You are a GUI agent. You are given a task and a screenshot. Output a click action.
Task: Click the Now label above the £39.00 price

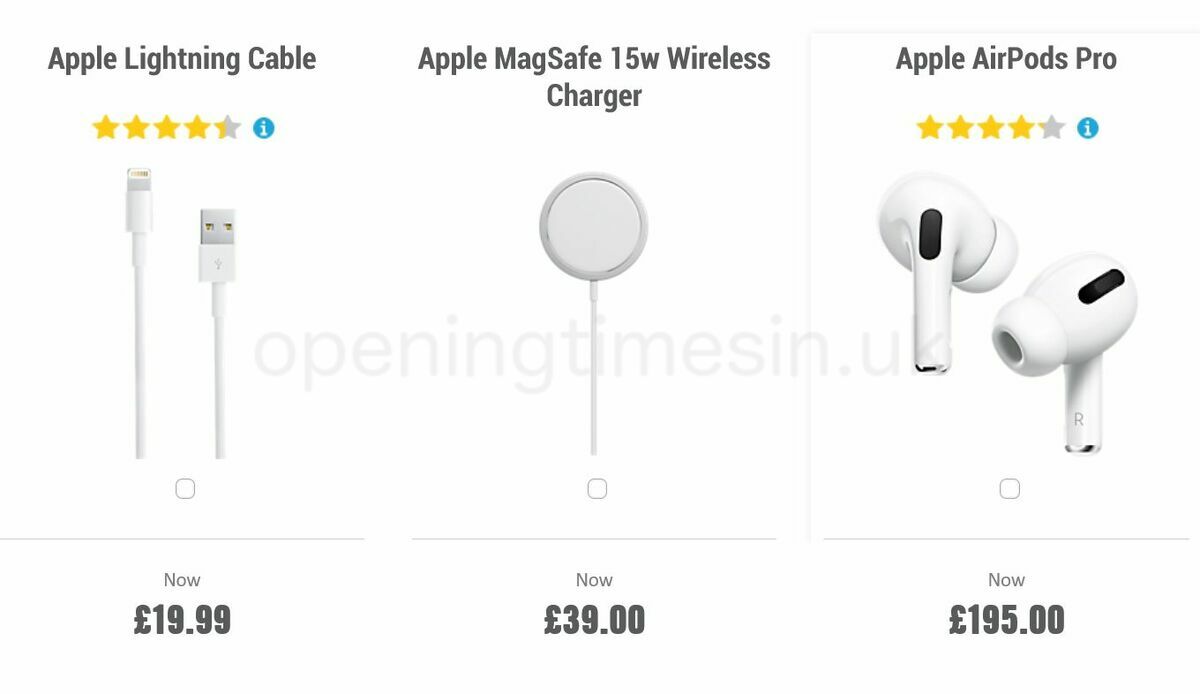tap(595, 579)
